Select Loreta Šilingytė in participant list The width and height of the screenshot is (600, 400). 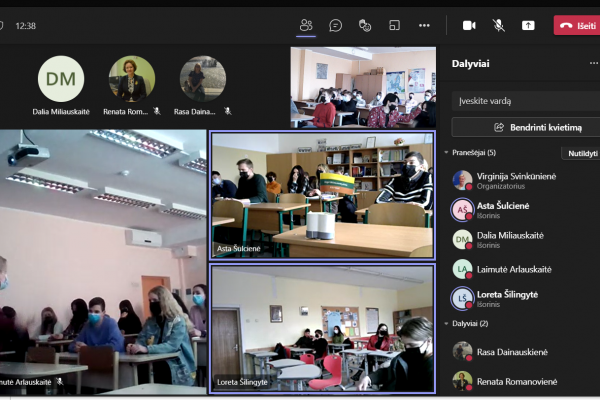tap(521, 299)
